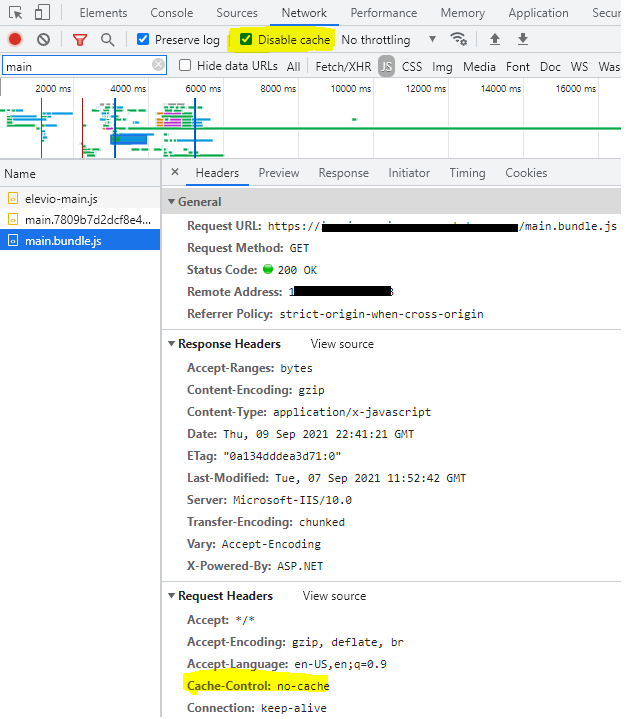Collapse the General section
Viewport: 626px width, 719px height.
pos(171,202)
